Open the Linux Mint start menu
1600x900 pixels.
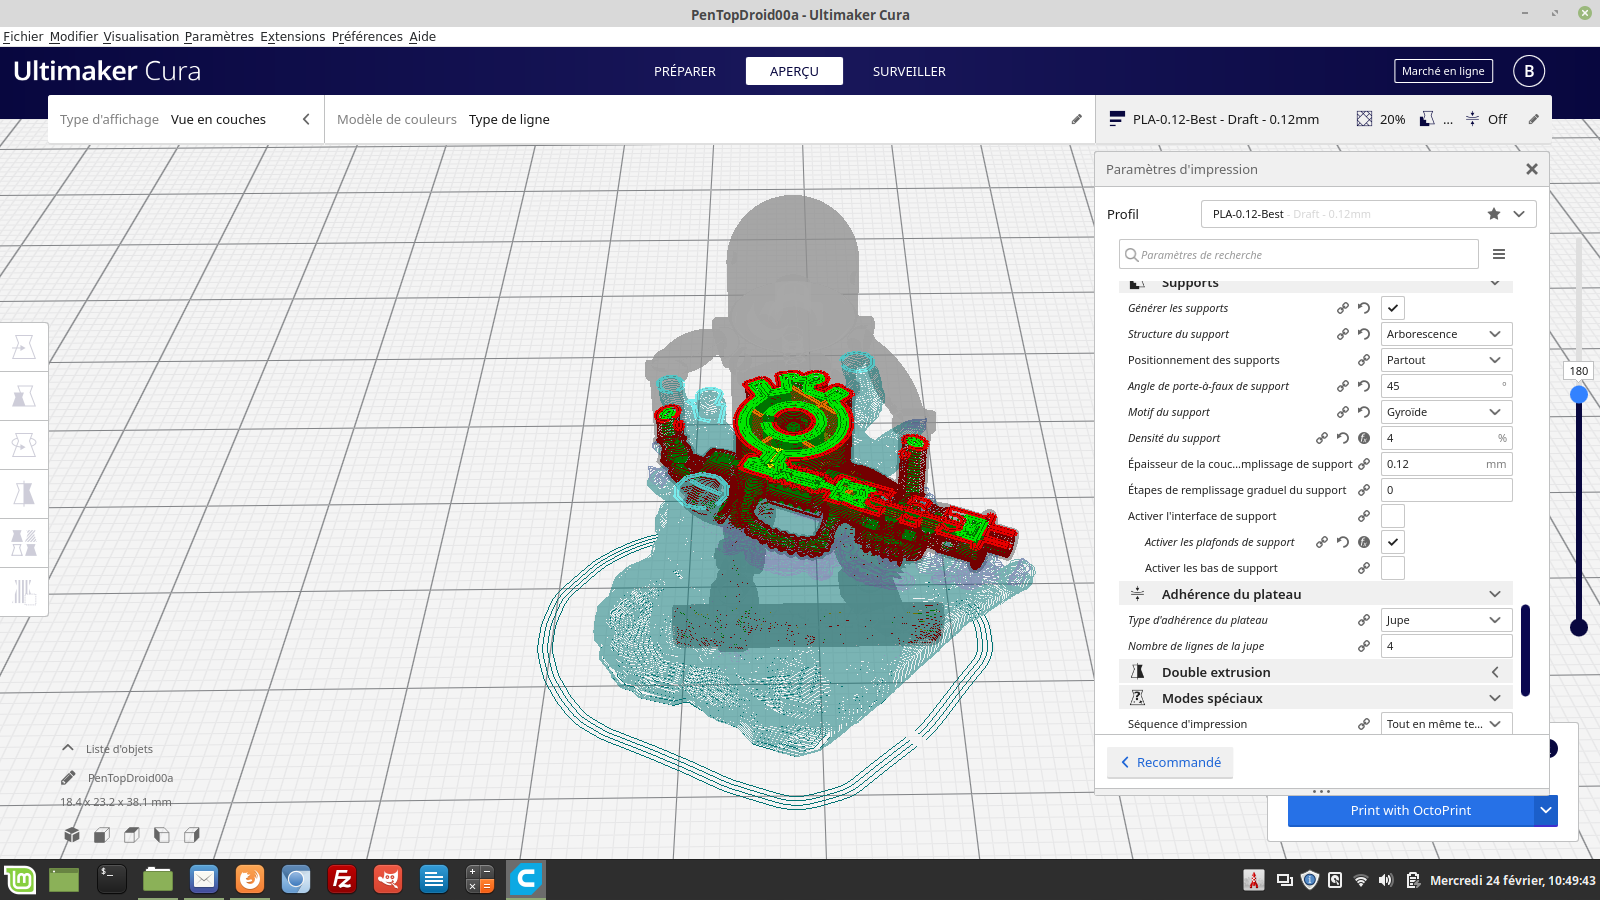click(20, 880)
